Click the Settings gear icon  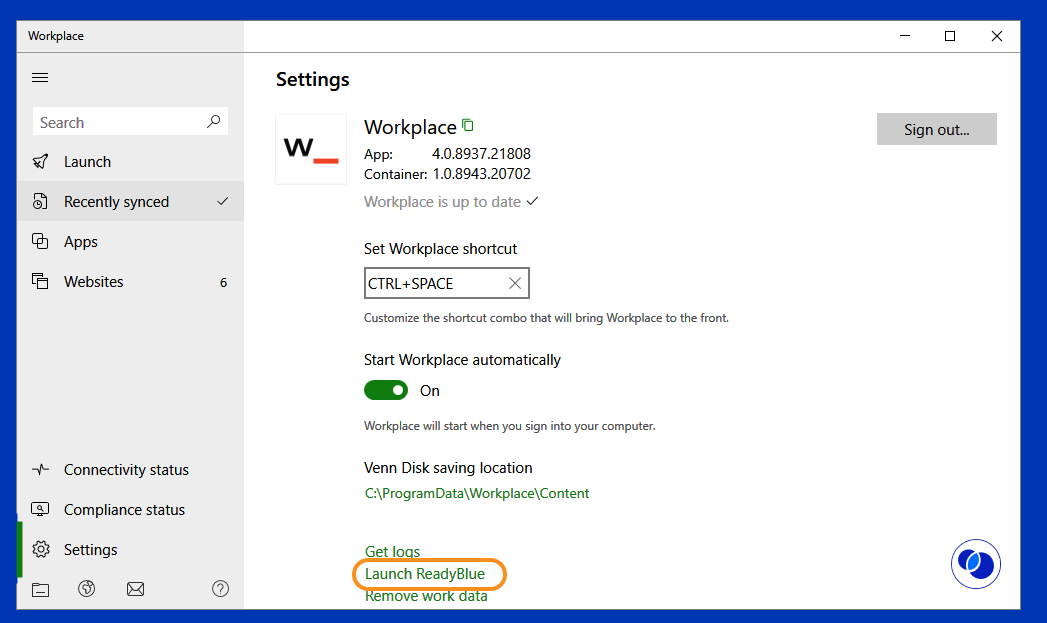[x=41, y=550]
